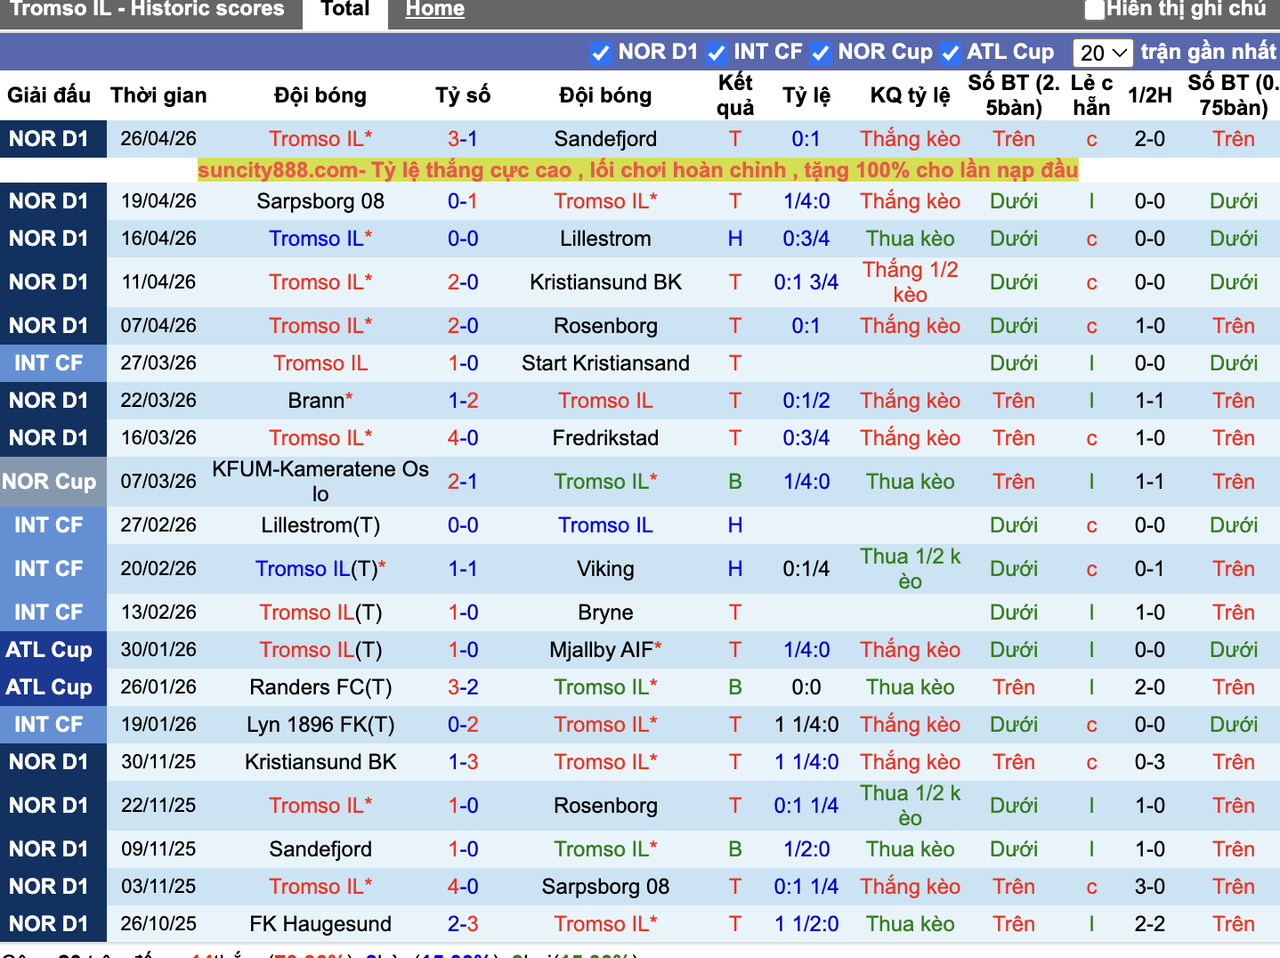Click the 0:1 3/4 odds on 11/04/26
Screen dimensions: 1280x958
[806, 282]
